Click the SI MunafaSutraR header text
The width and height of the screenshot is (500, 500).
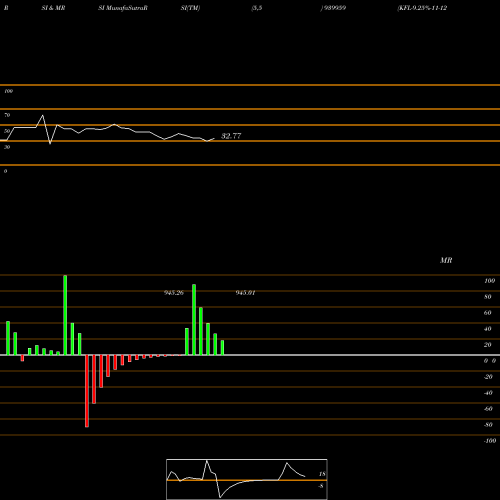123,8
